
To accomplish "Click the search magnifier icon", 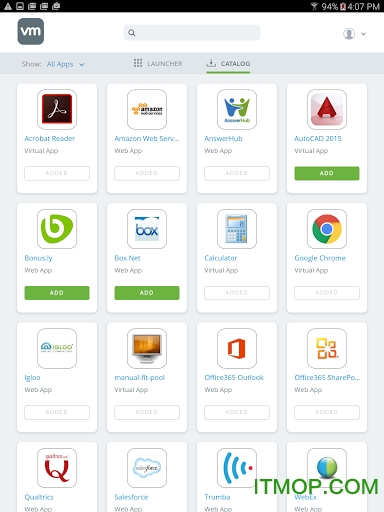I will tap(132, 33).
